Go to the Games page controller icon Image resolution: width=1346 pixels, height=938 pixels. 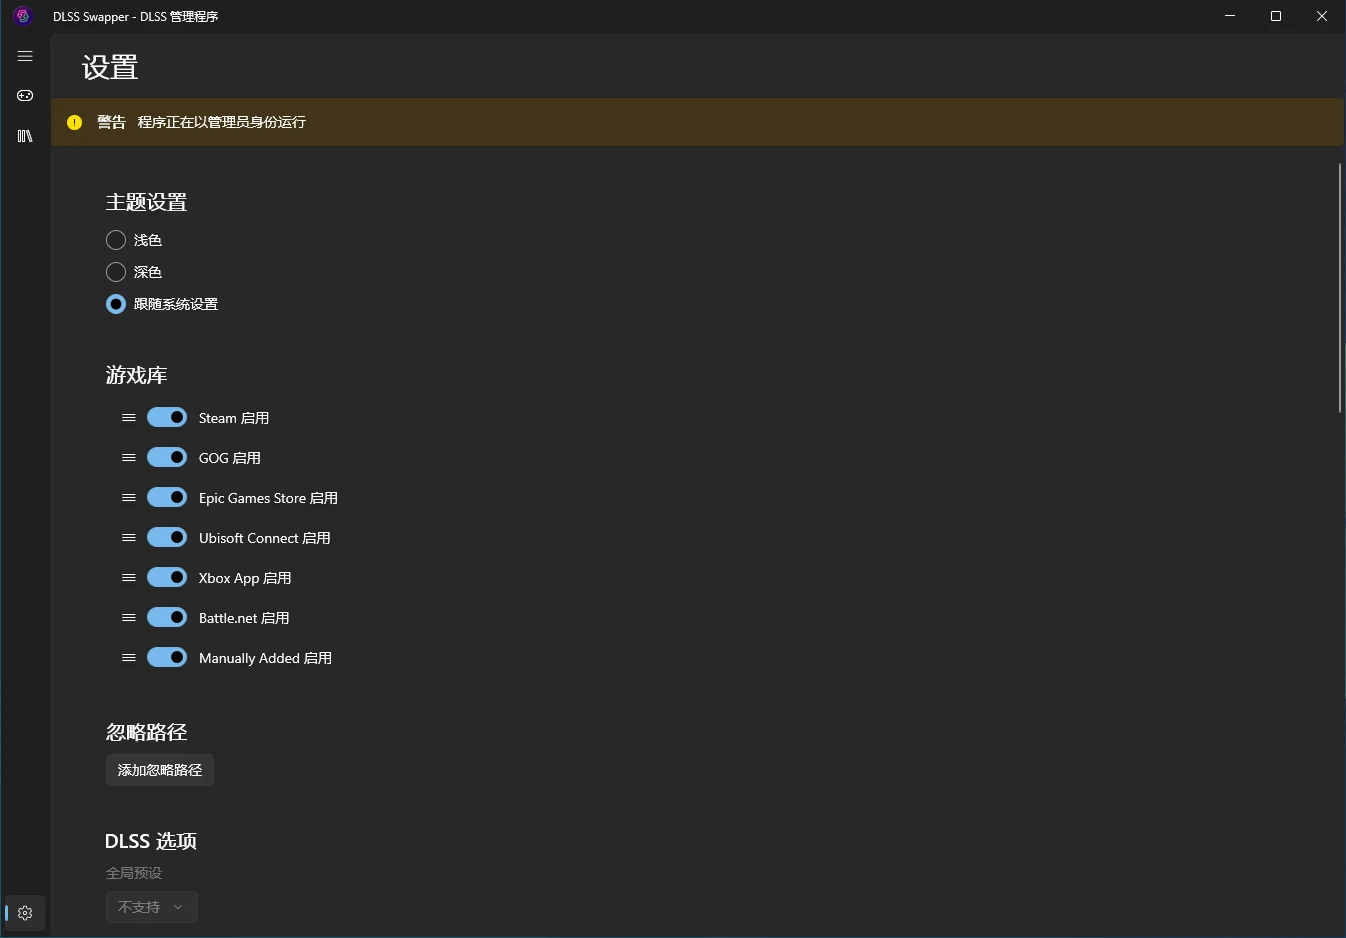25,96
